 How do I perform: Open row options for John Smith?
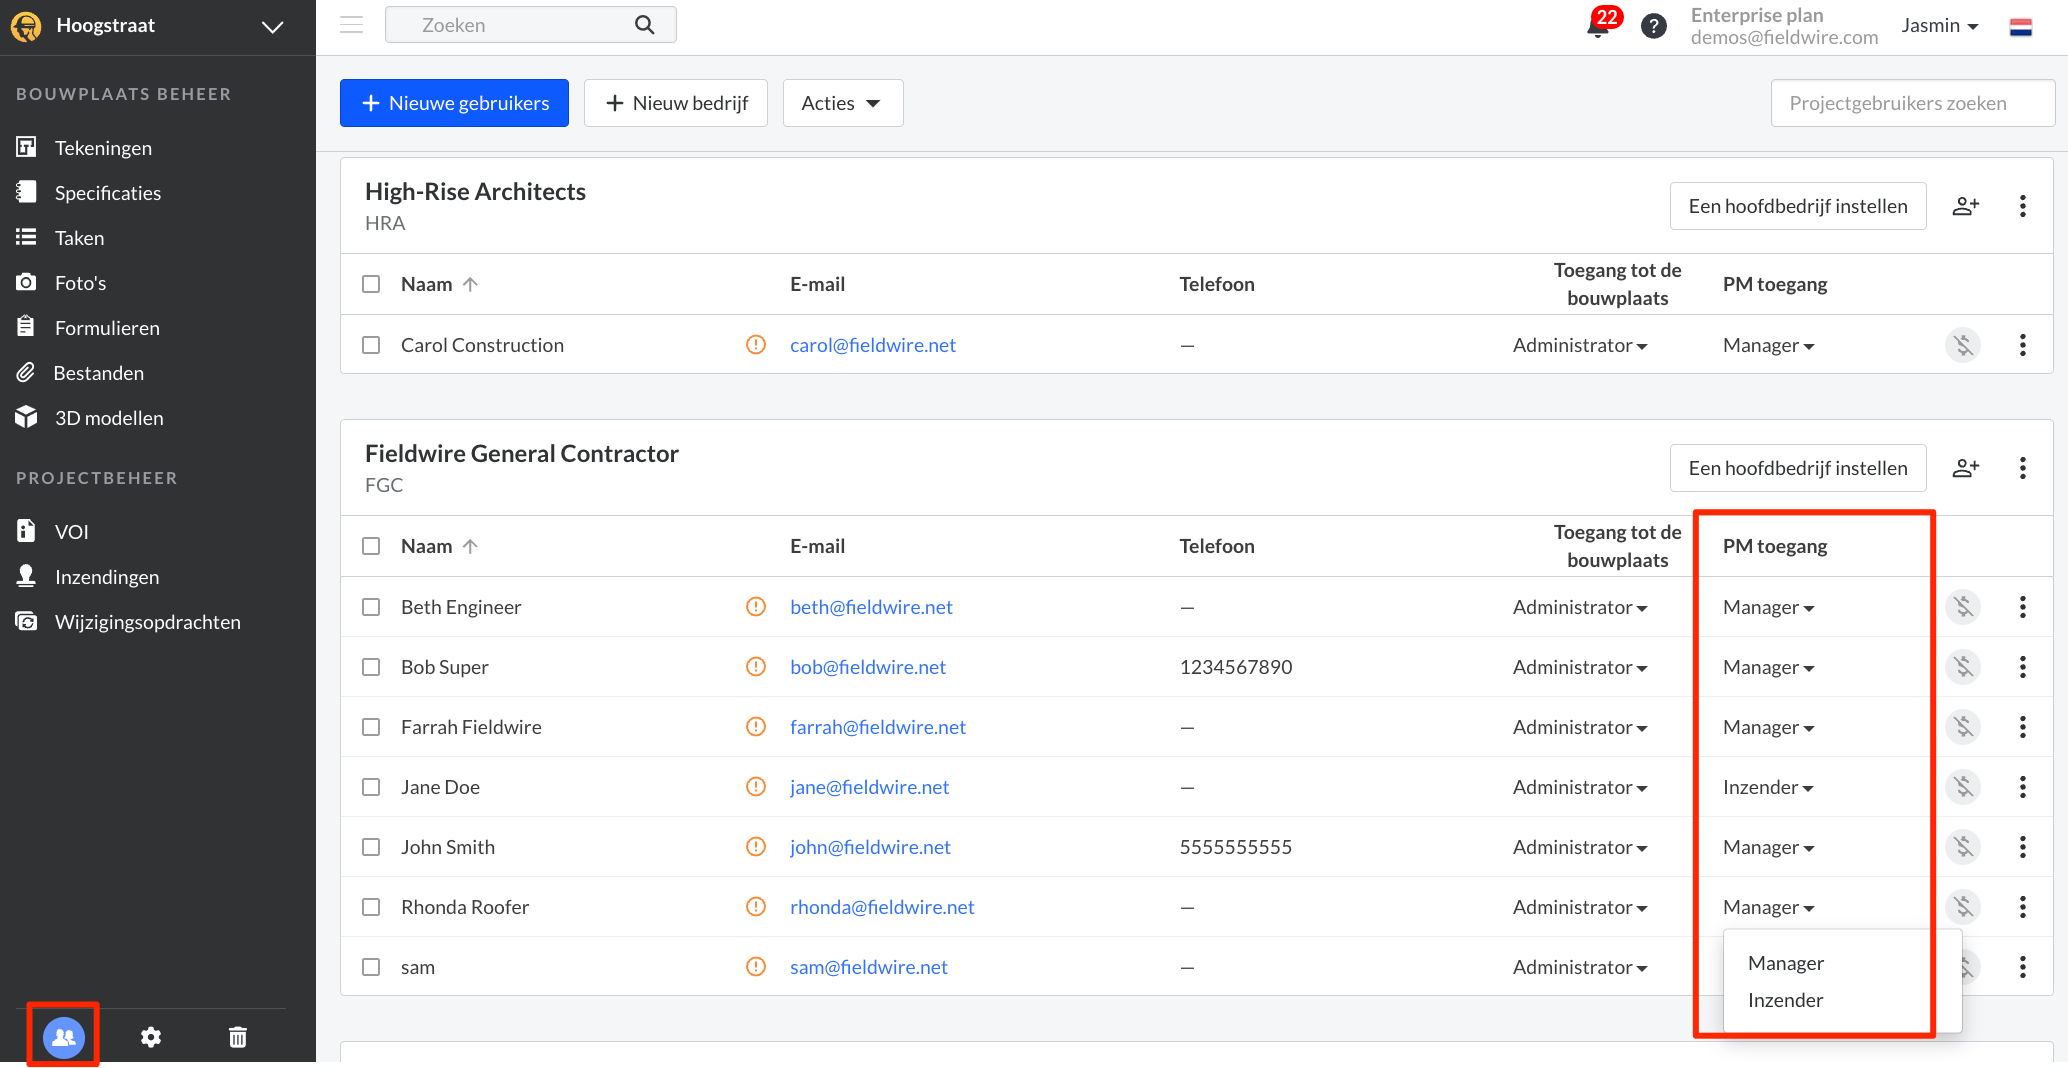click(2023, 847)
